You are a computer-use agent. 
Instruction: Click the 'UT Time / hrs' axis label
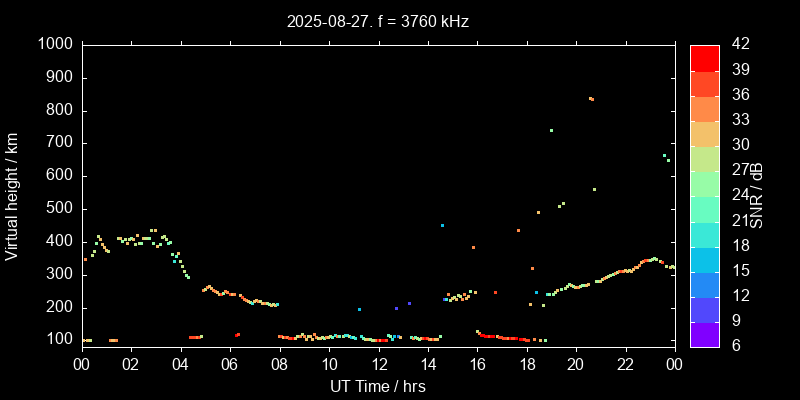tap(378, 385)
